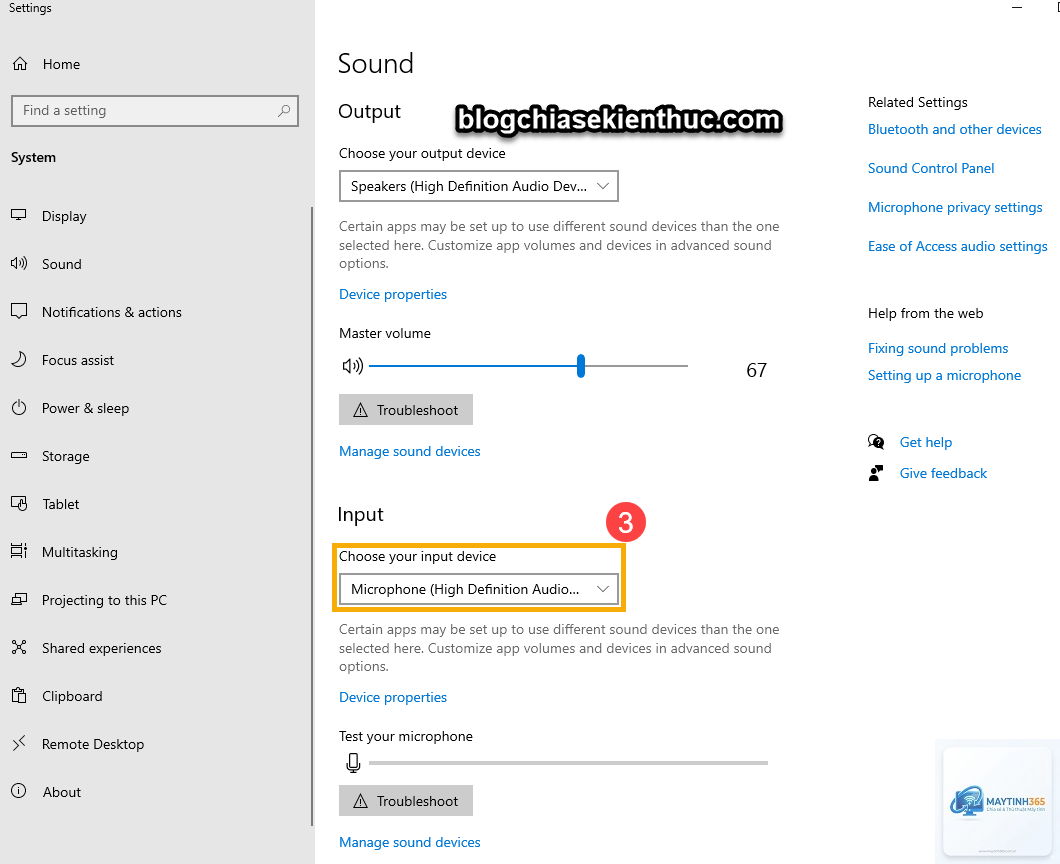The width and height of the screenshot is (1060, 864).
Task: Click the microphone test level bar
Action: [x=568, y=763]
